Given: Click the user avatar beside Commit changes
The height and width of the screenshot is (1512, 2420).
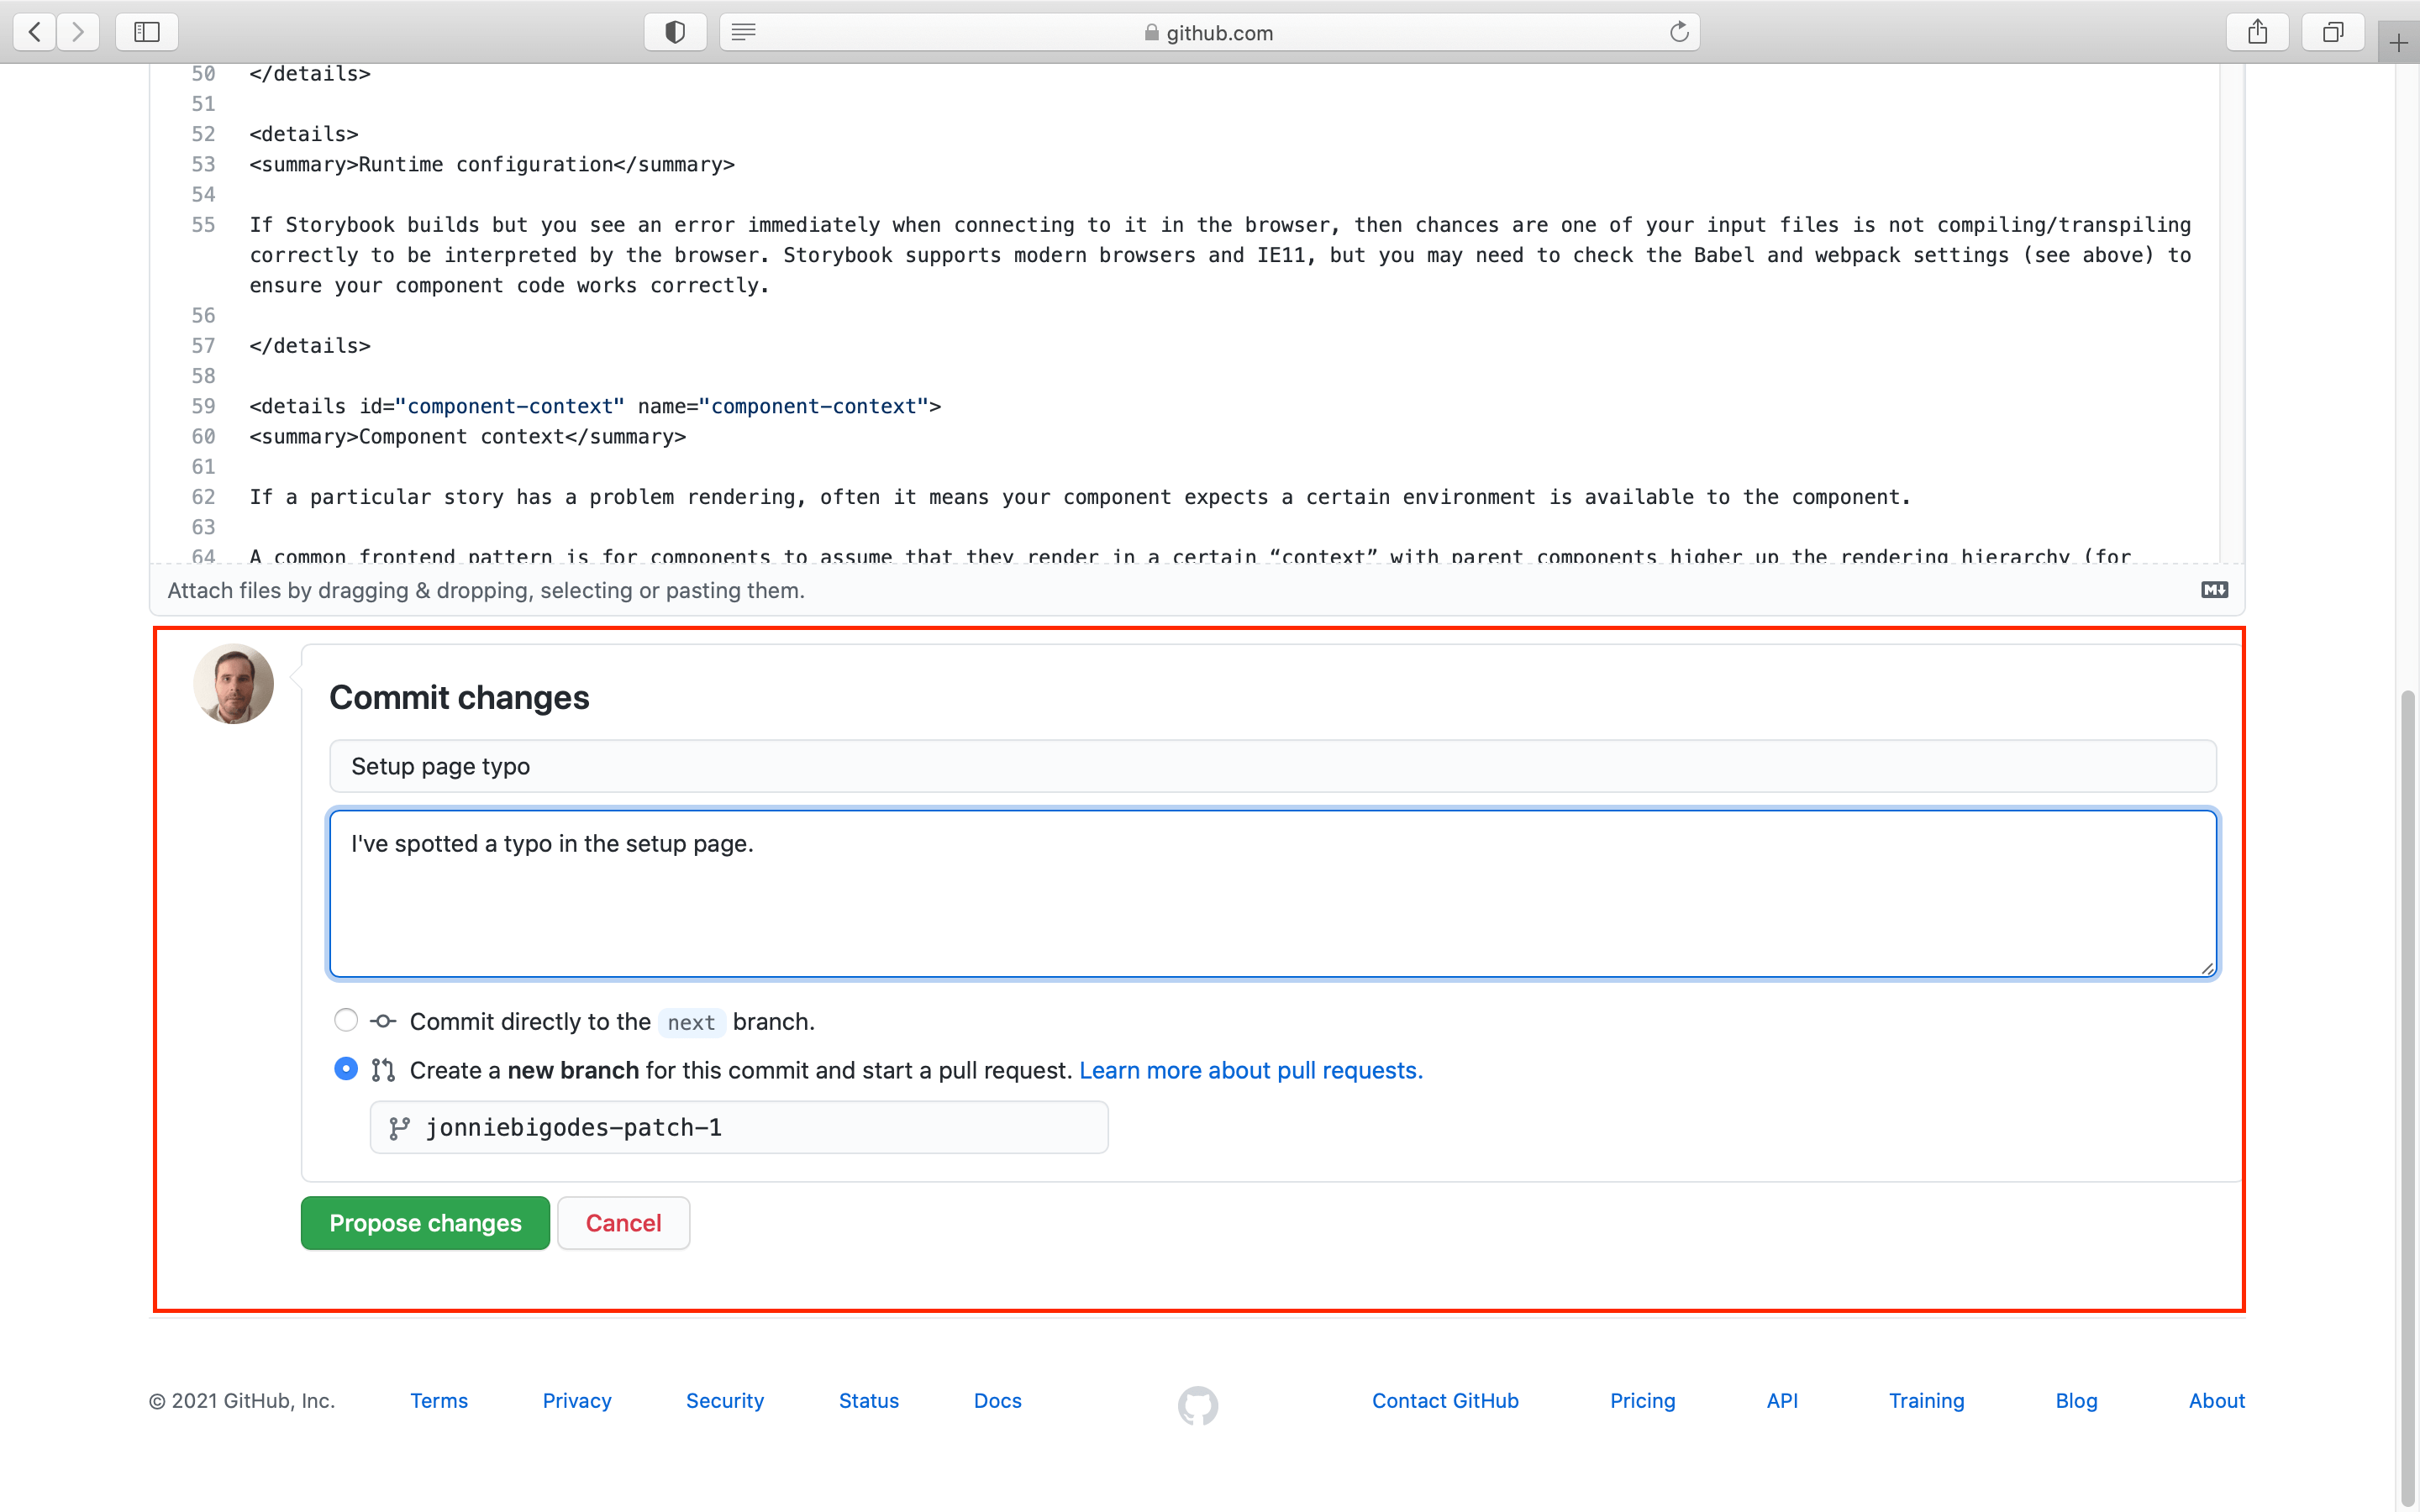Looking at the screenshot, I should click(x=233, y=683).
